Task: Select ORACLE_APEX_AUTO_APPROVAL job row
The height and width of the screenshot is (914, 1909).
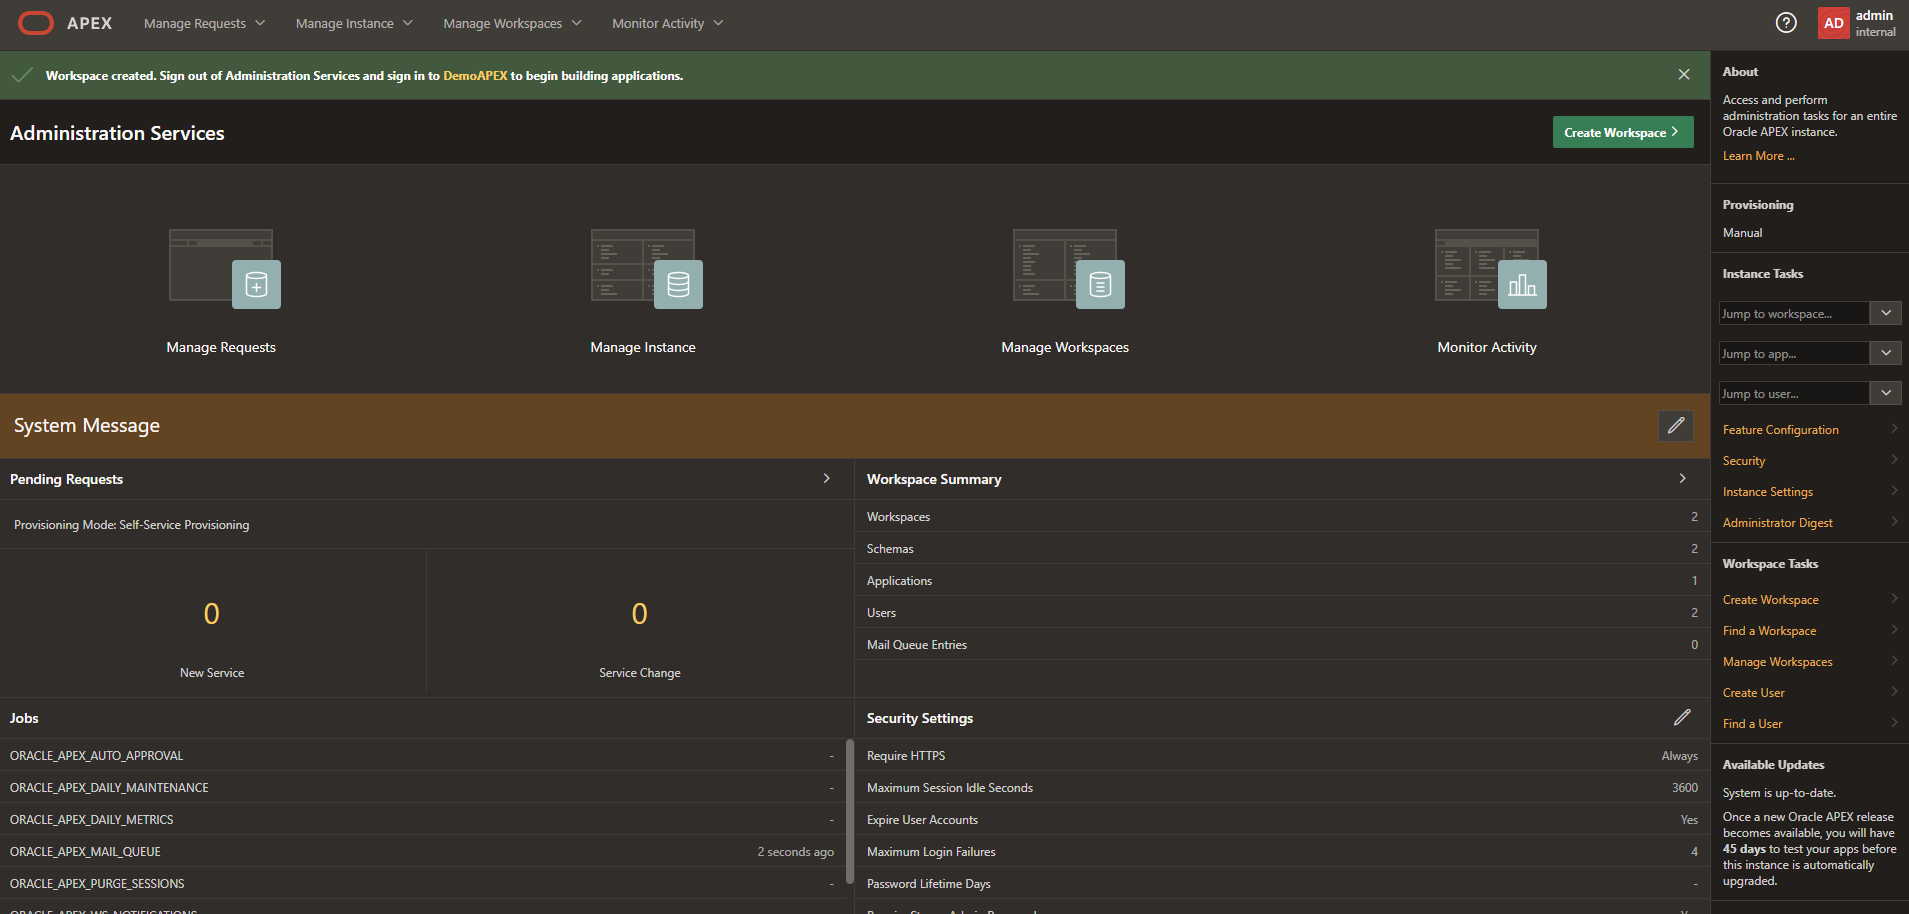Action: coord(422,755)
